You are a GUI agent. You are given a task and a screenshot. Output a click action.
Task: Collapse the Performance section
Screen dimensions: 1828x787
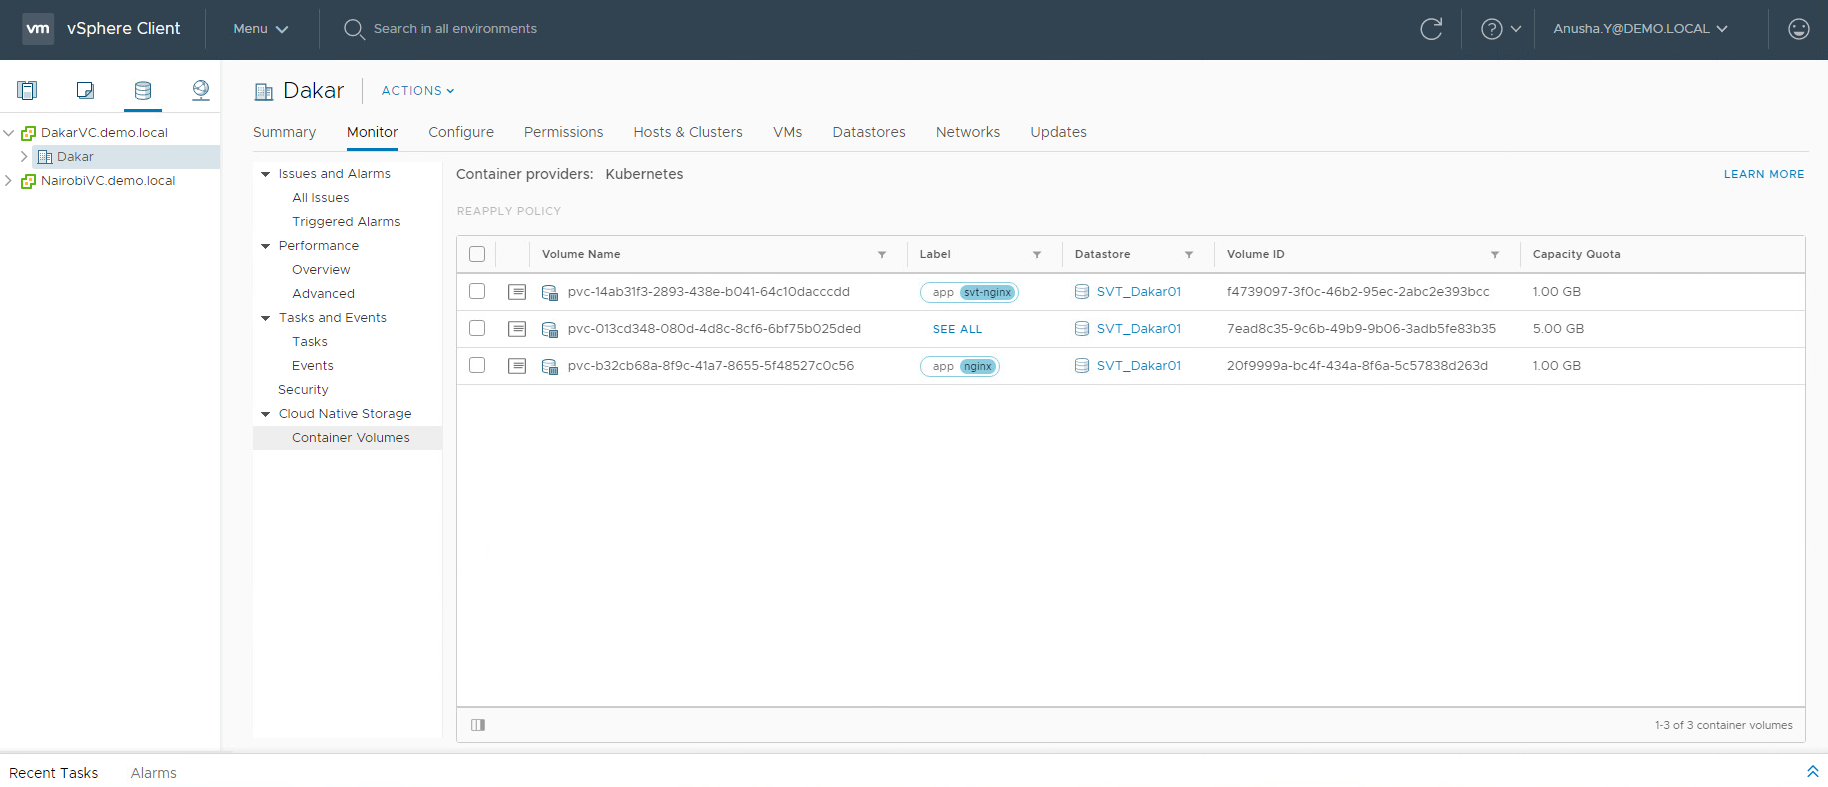coord(266,246)
